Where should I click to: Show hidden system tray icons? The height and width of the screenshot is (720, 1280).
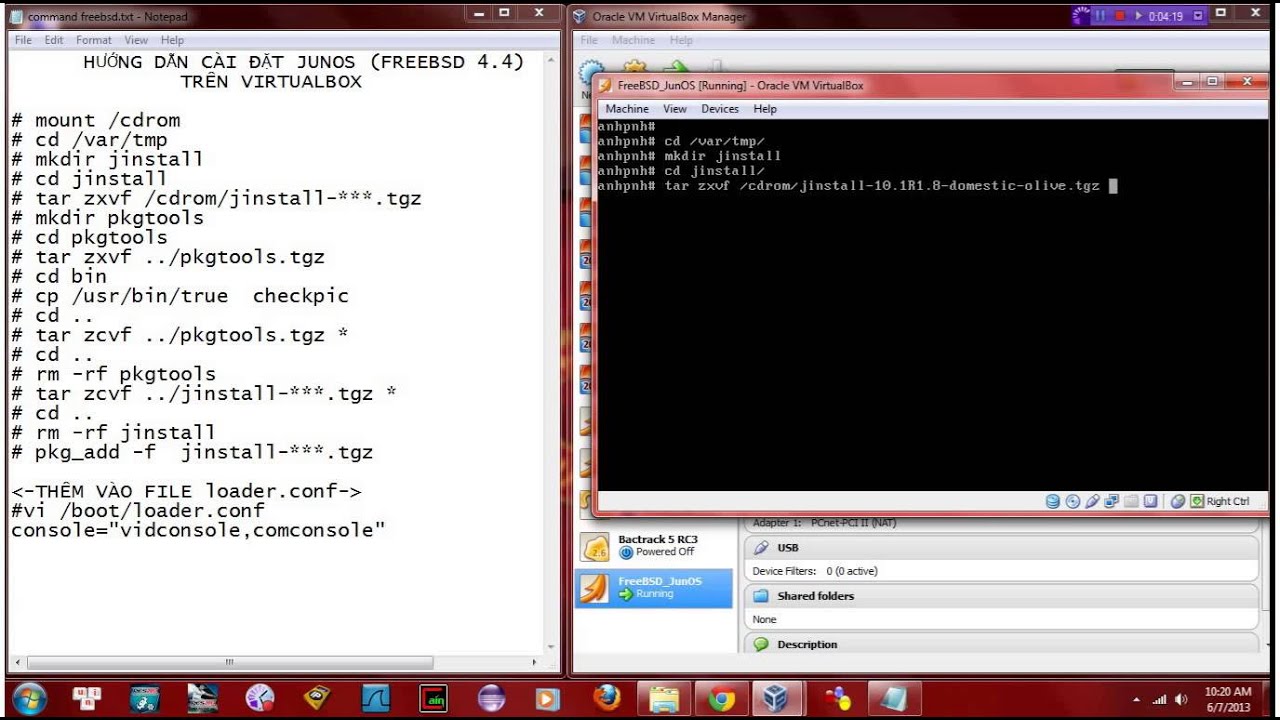click(1136, 699)
